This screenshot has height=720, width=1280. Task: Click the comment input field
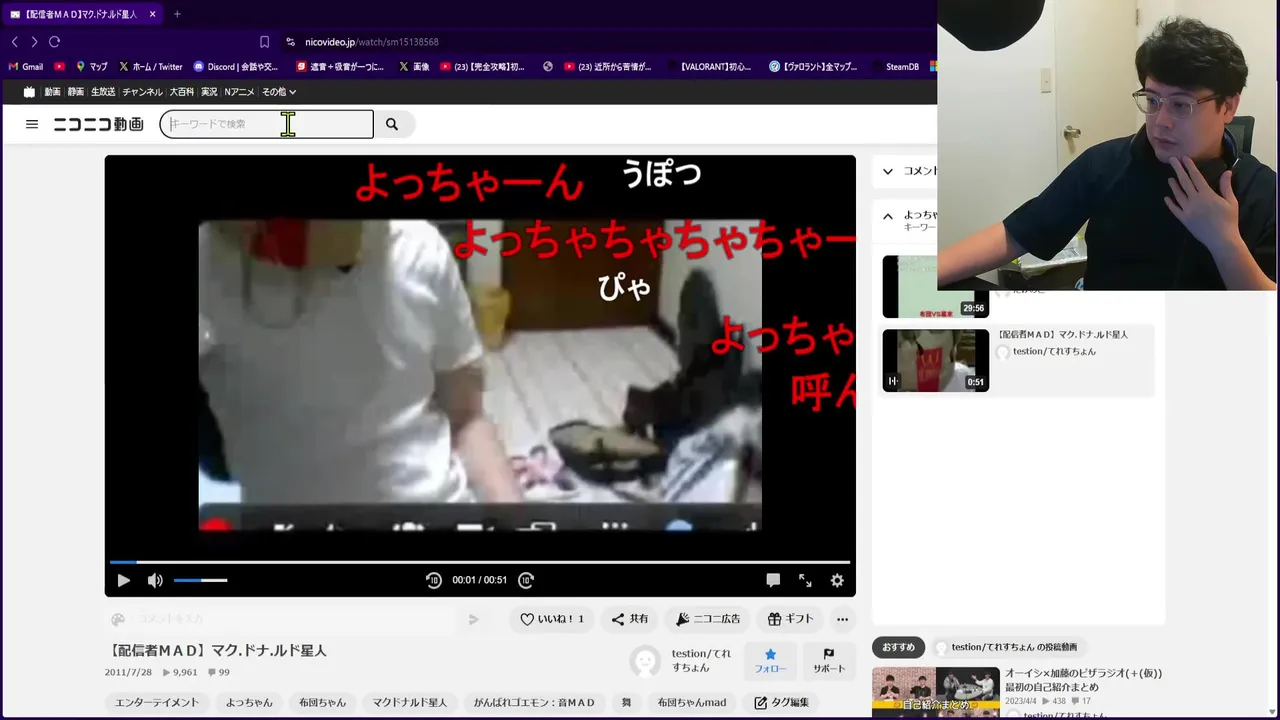295,619
